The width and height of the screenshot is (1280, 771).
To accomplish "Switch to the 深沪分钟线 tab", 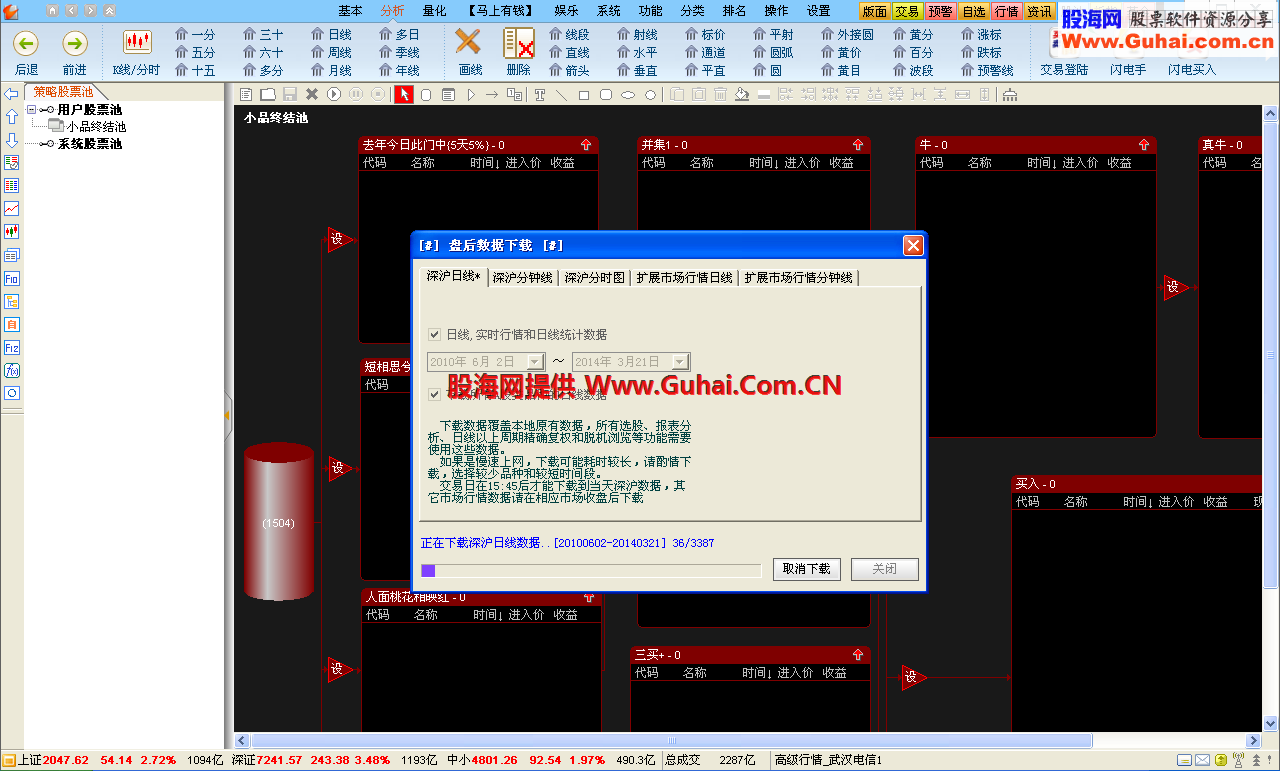I will pos(522,277).
